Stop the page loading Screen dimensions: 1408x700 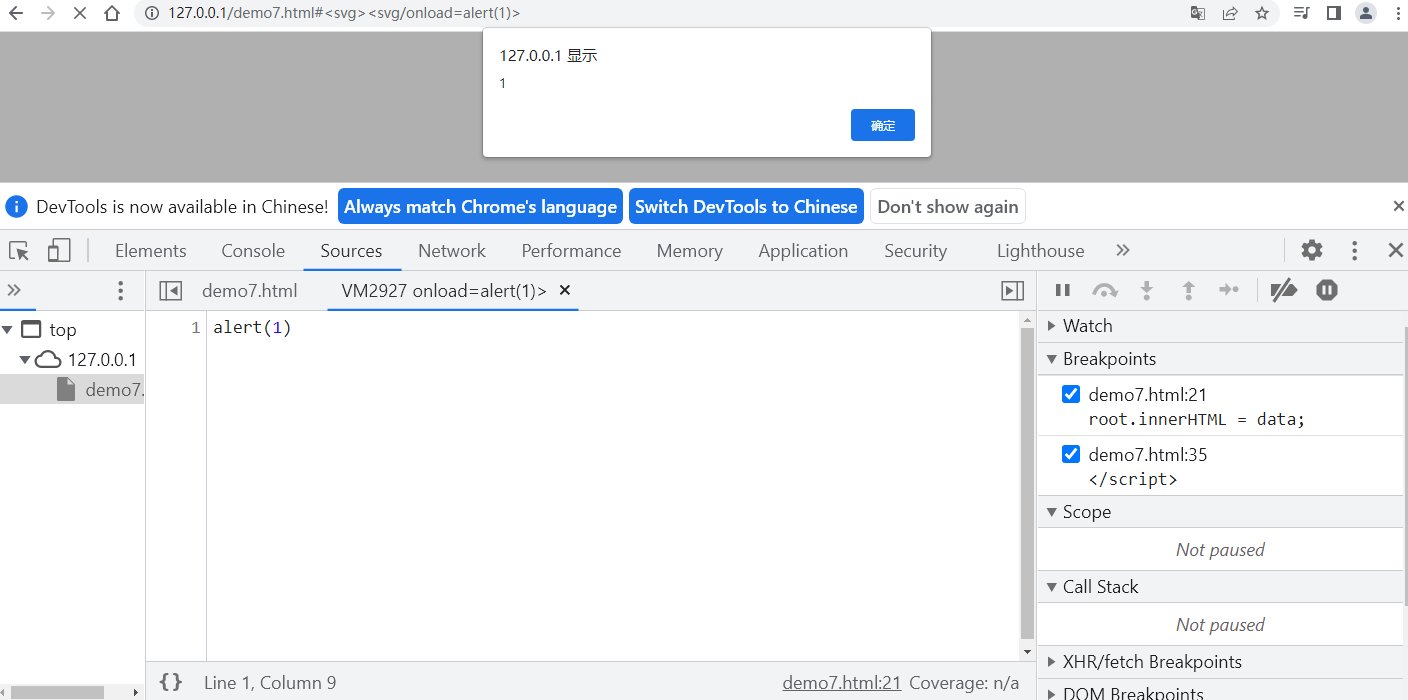pos(80,14)
